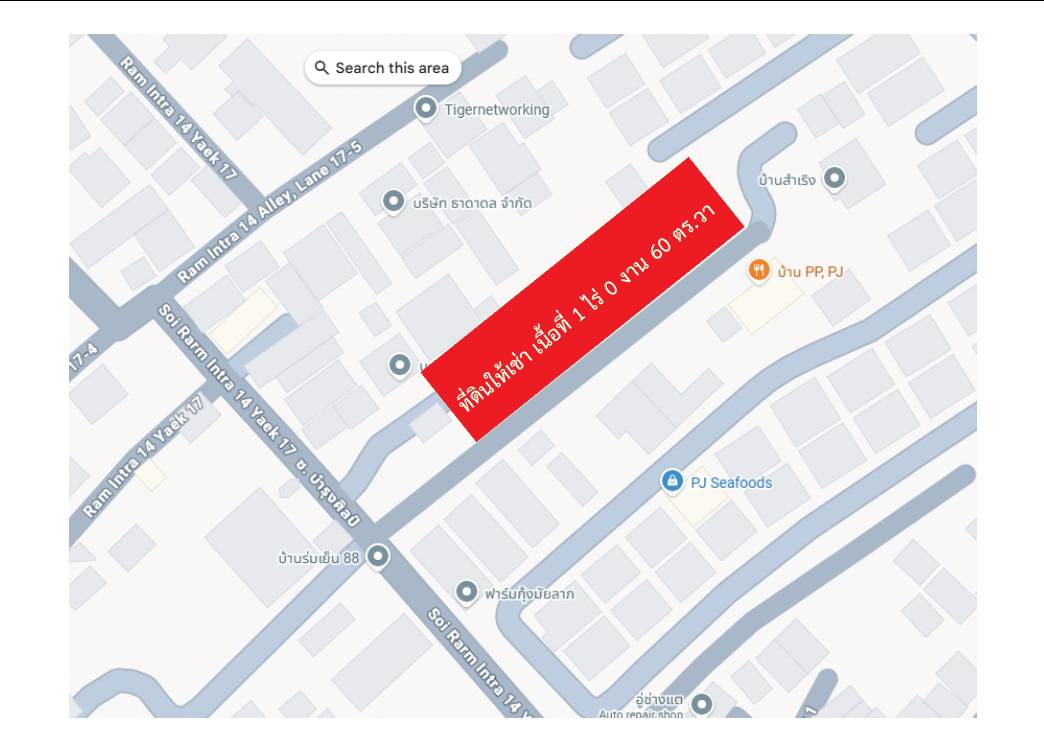1044x752 pixels.
Task: Click the บริษัท ธาดาดล จำกัด location pin
Action: (393, 201)
